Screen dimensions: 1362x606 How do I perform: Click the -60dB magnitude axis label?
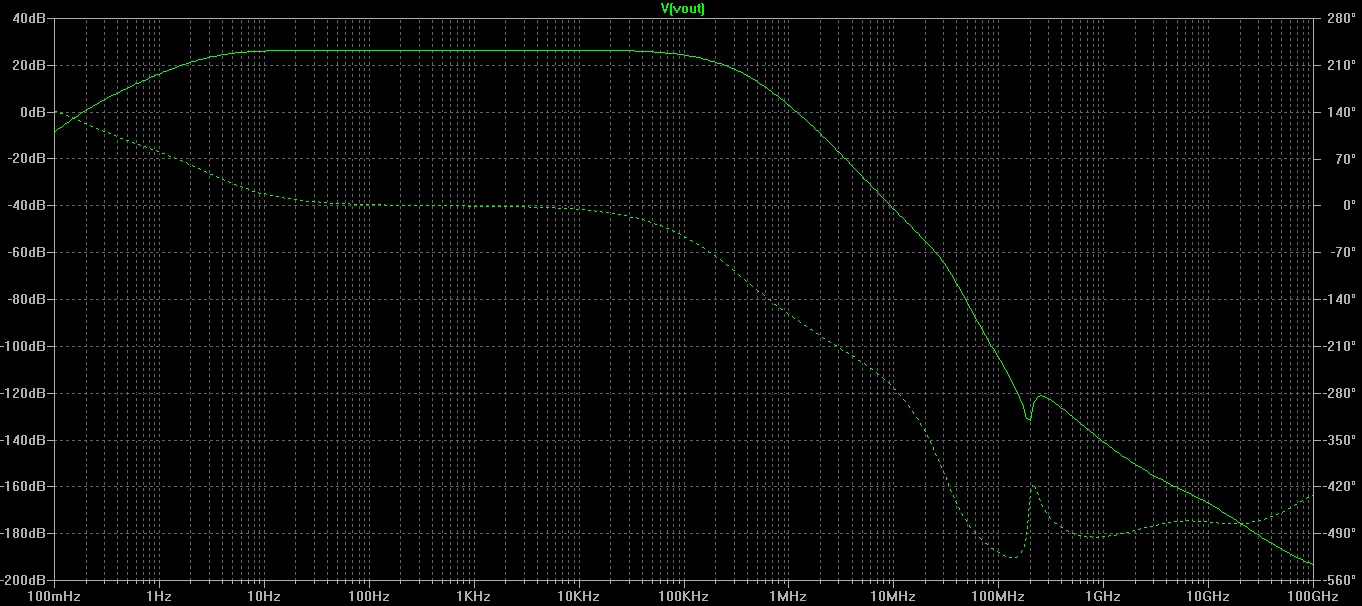click(x=28, y=252)
